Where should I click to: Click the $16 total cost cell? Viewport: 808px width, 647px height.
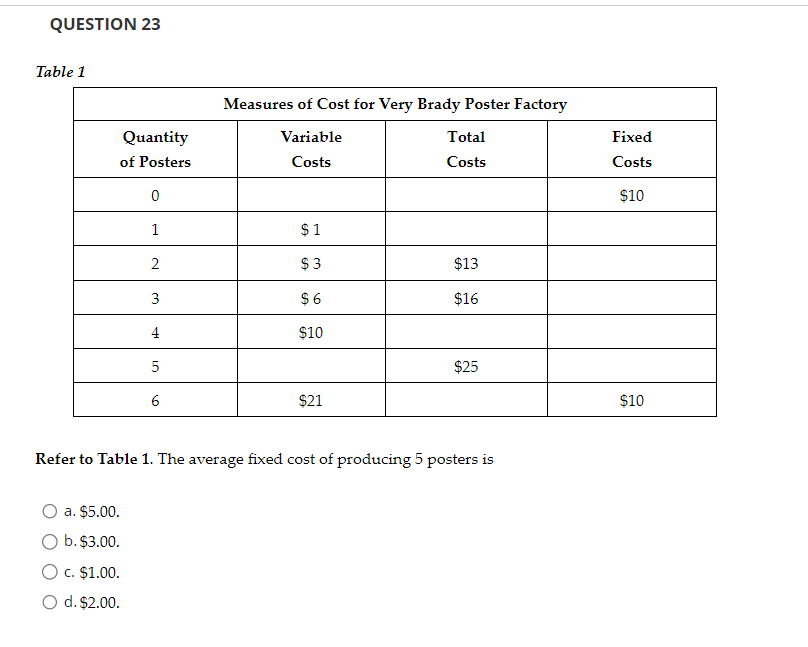466,297
